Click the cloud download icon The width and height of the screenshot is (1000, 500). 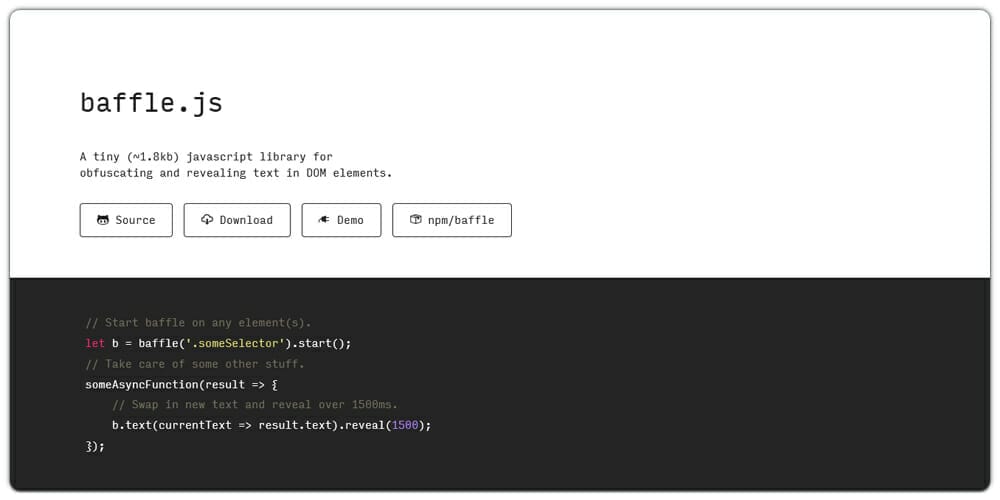coord(207,219)
